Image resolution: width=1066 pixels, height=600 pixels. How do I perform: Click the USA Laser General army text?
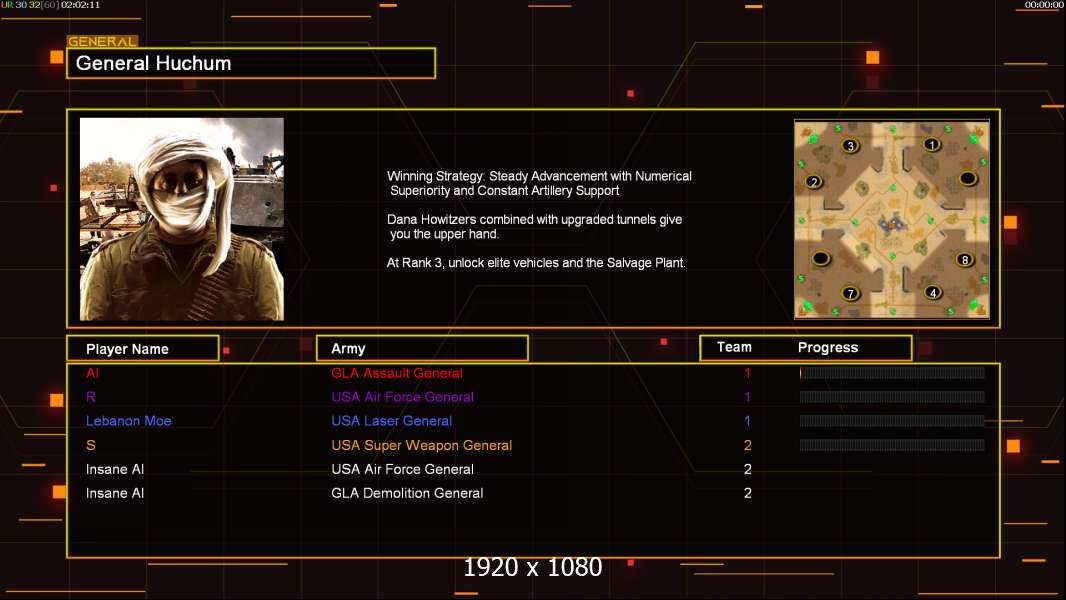tap(392, 421)
